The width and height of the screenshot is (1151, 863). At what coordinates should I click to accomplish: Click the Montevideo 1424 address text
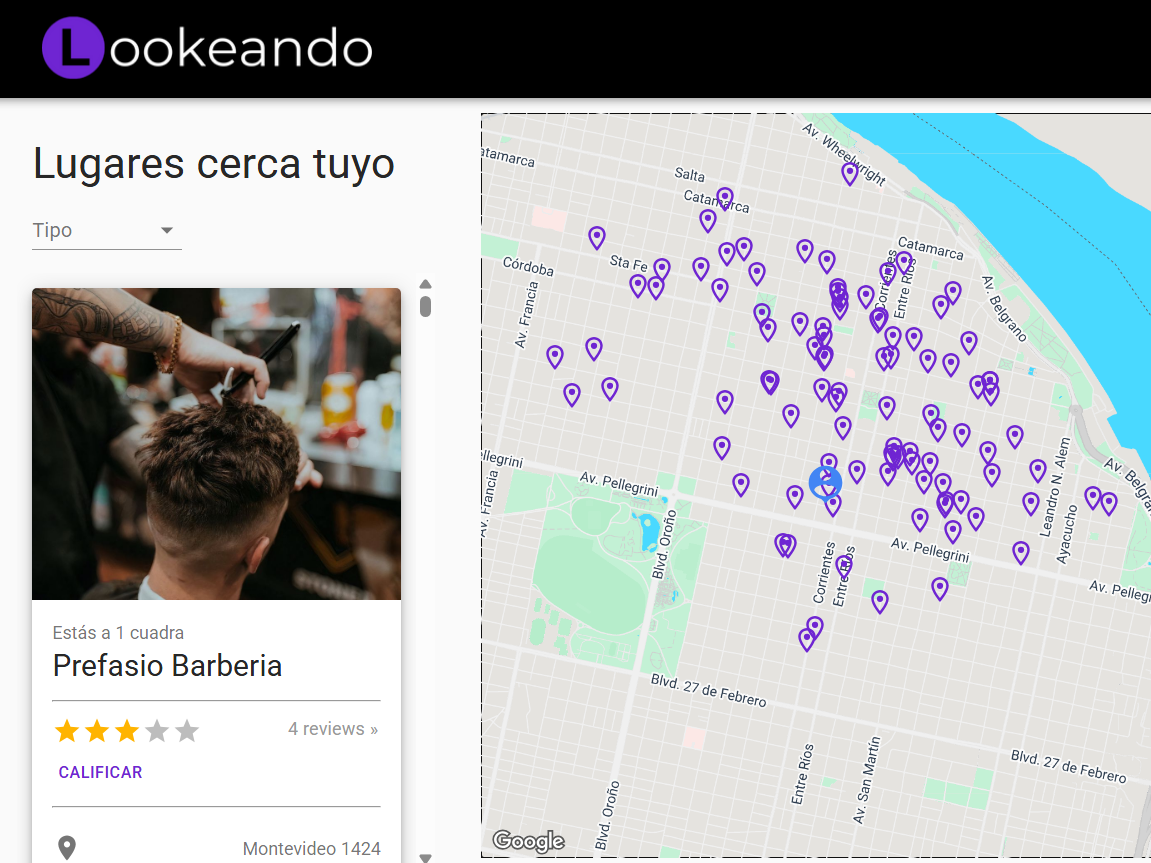pyautogui.click(x=311, y=849)
